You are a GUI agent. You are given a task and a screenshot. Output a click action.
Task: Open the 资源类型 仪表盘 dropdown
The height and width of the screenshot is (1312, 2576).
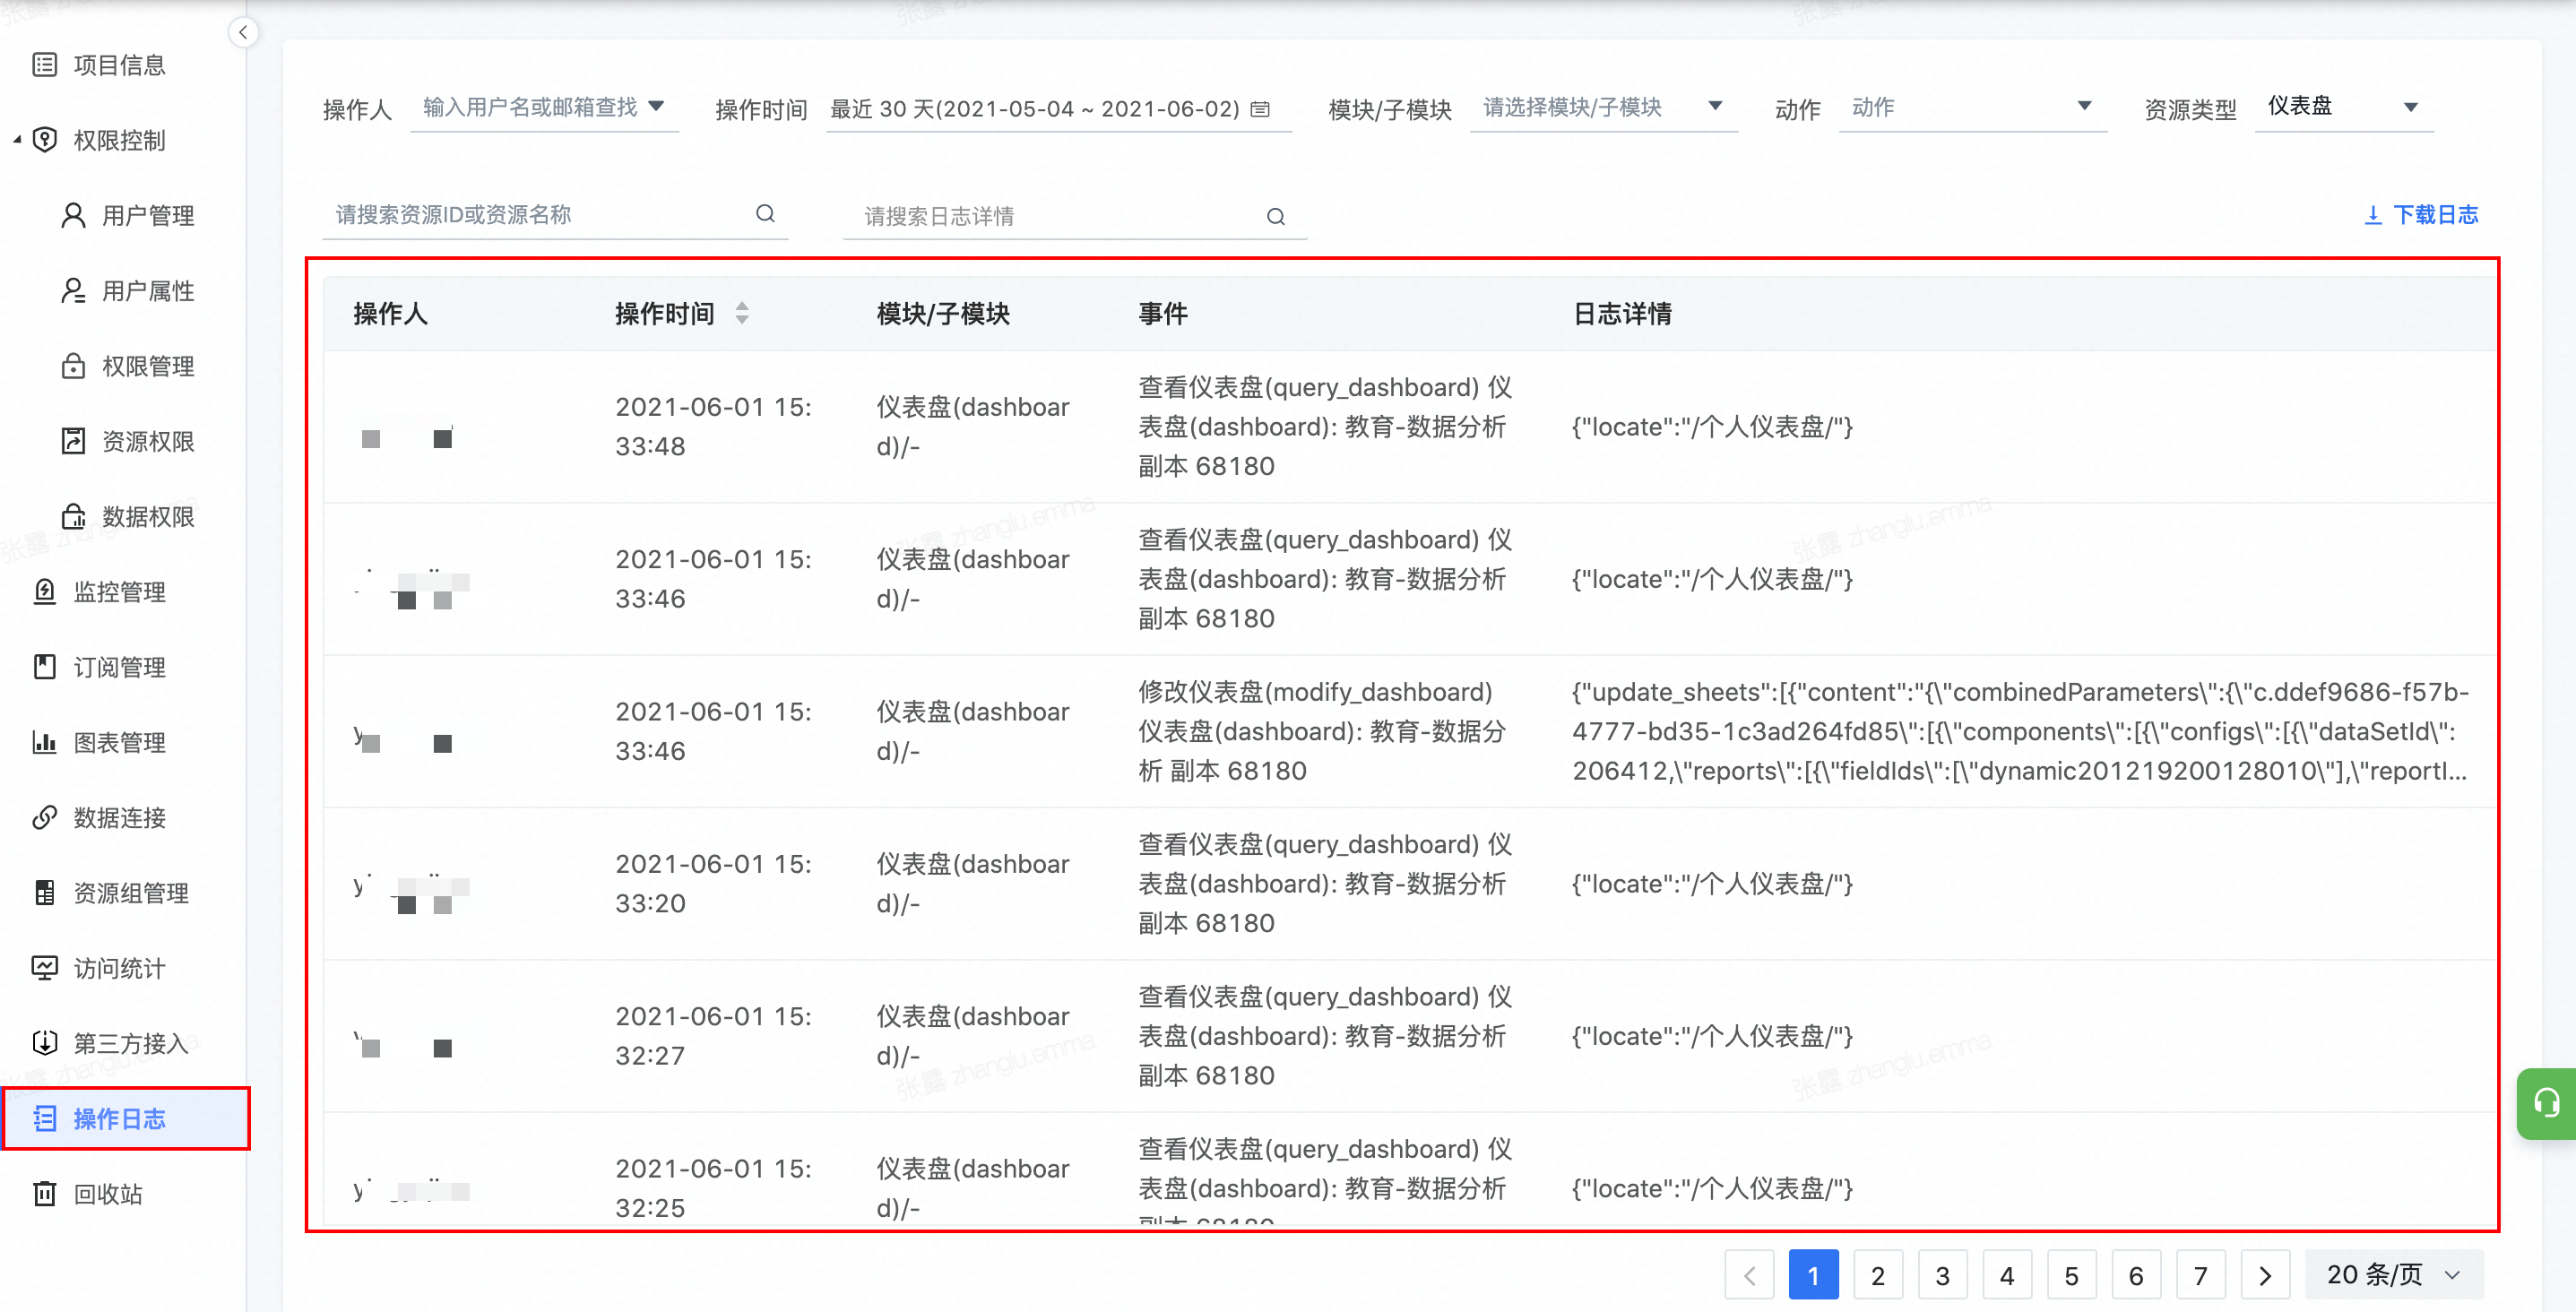tap(2342, 107)
